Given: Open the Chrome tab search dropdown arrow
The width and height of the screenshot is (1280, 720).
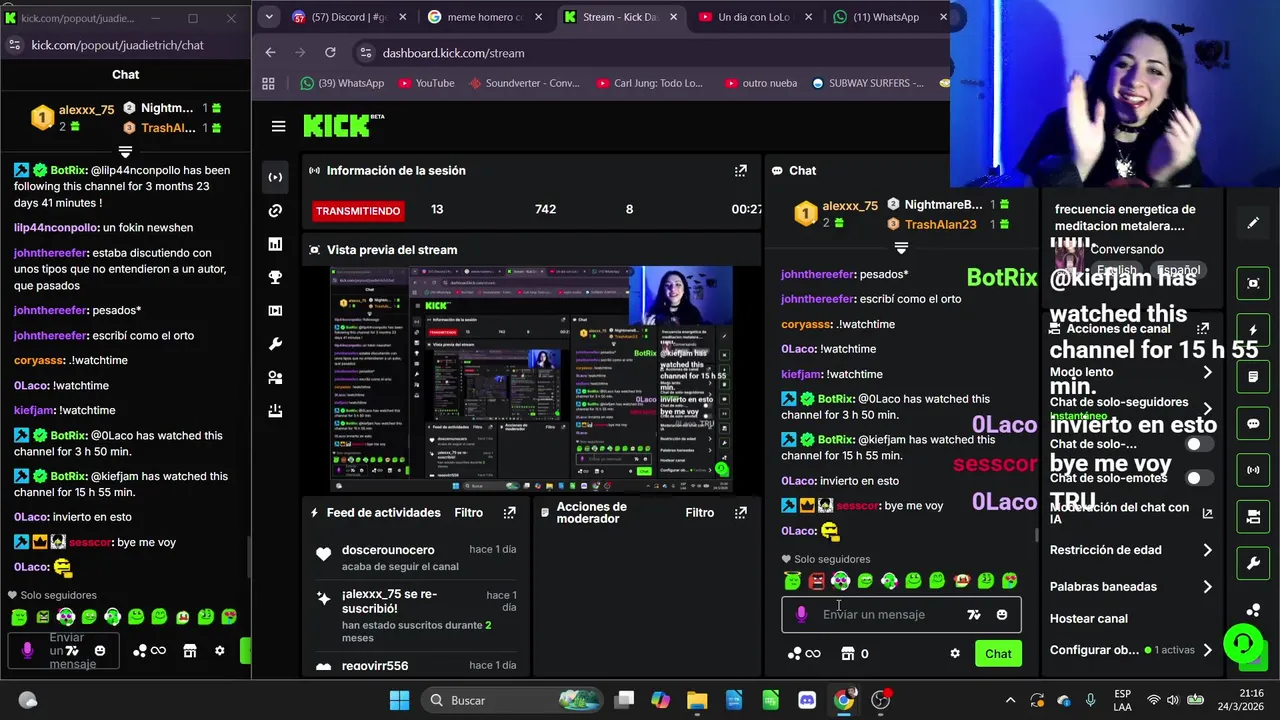Looking at the screenshot, I should click(x=269, y=17).
